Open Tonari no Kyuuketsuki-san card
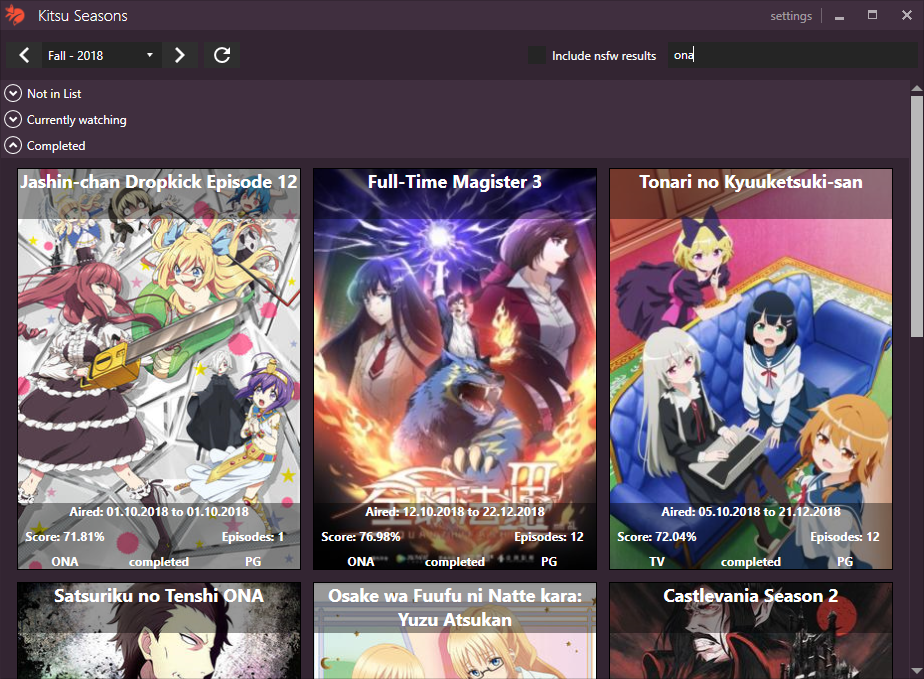Viewport: 924px width, 679px height. point(751,369)
